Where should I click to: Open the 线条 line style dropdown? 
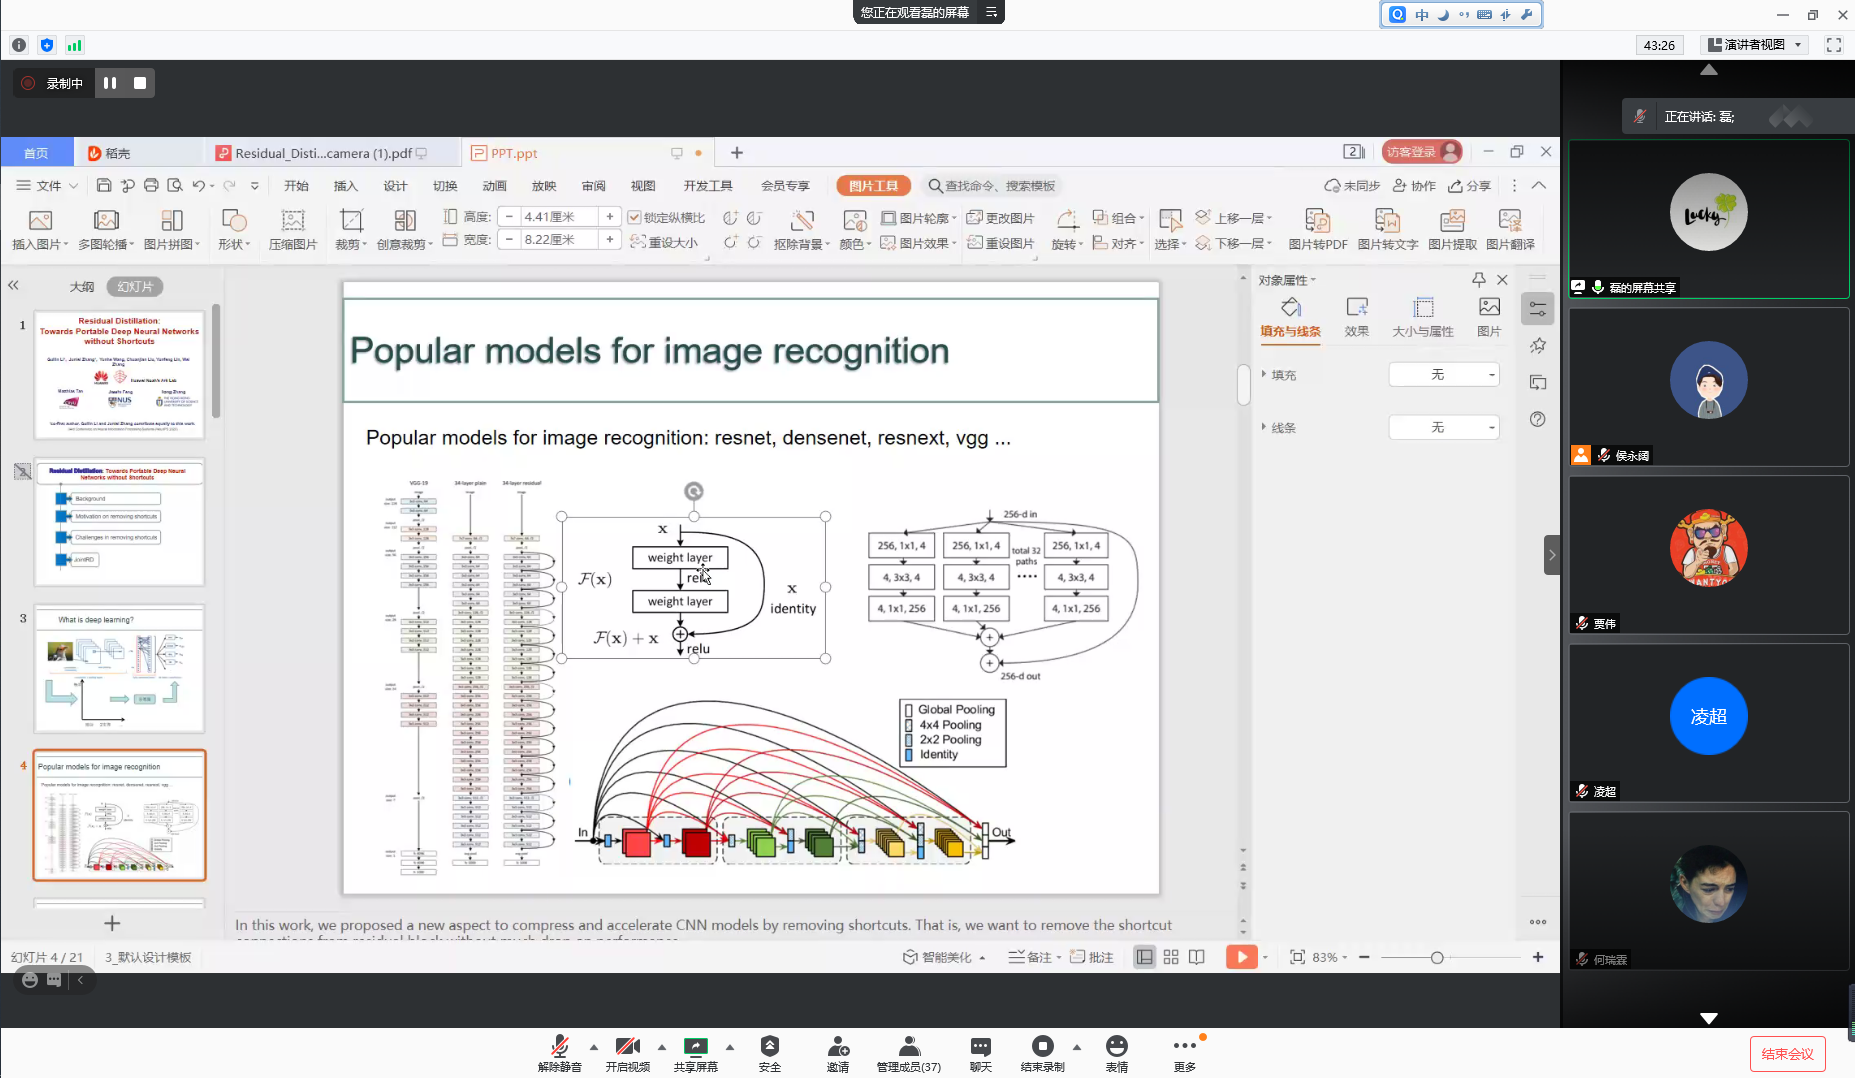click(x=1444, y=428)
